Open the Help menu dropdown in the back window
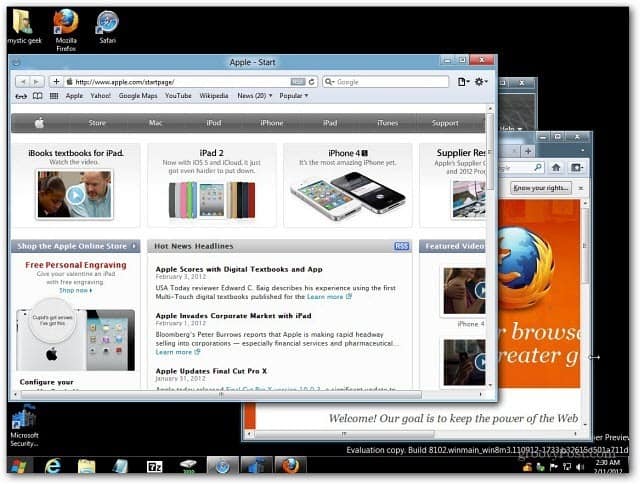The width and height of the screenshot is (640, 484). coord(511,129)
